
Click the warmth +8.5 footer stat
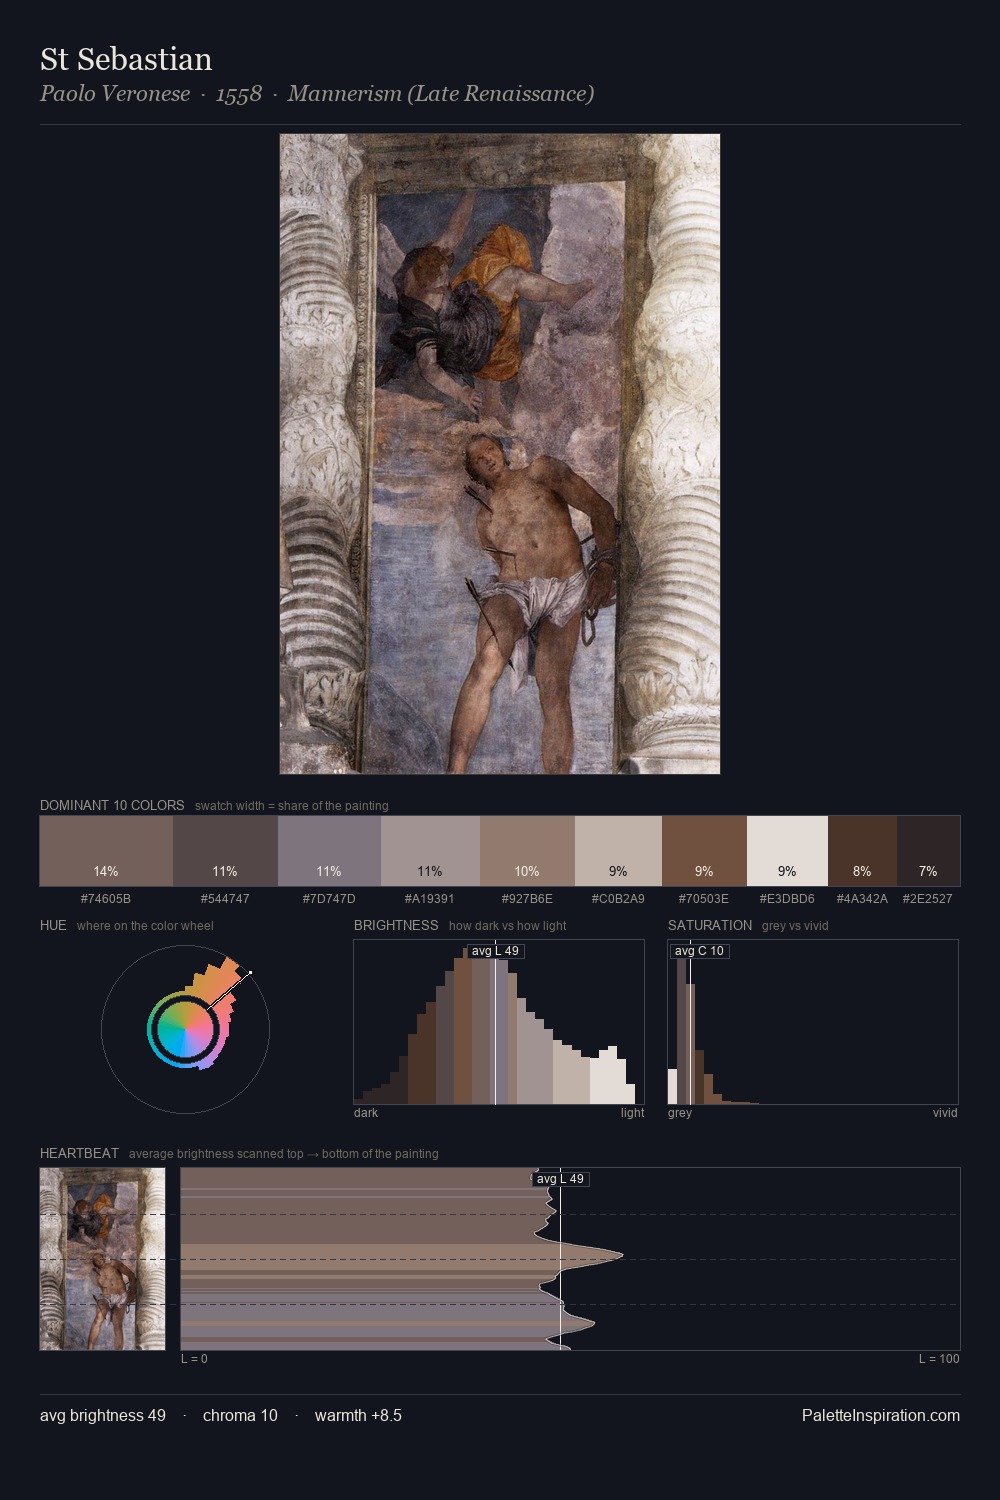click(x=358, y=1415)
